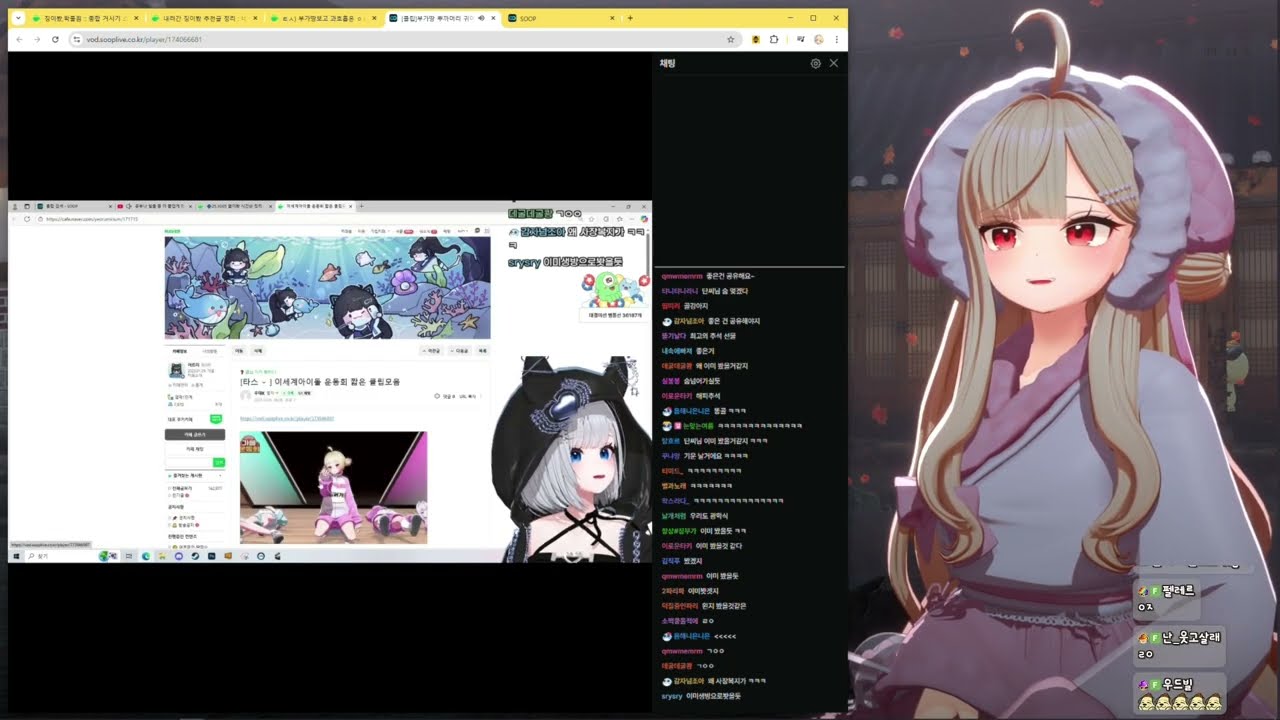Open Chrome's three-dot menu

pyautogui.click(x=837, y=39)
